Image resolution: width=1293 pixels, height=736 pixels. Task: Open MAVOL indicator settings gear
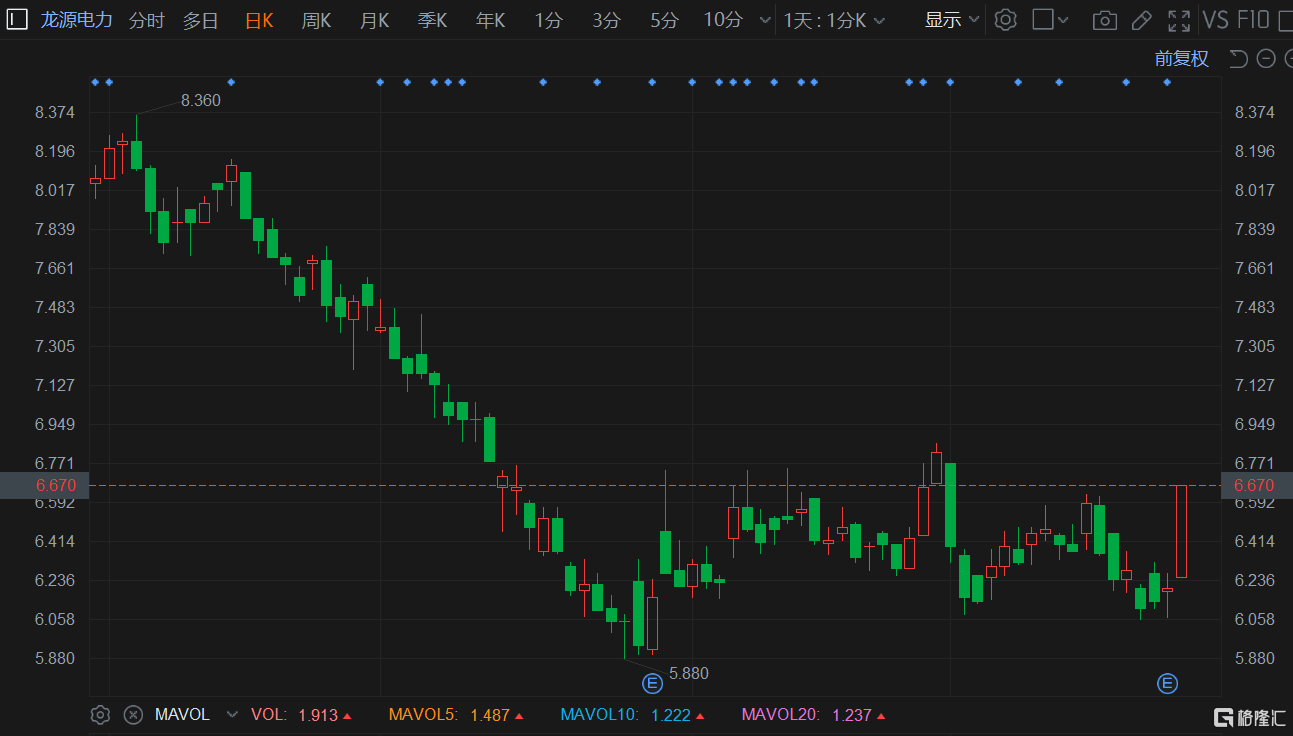[x=100, y=715]
